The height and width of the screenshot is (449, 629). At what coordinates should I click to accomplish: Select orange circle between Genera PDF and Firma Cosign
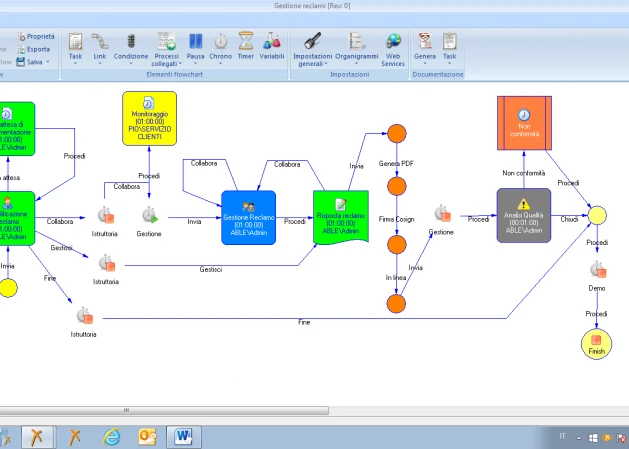[x=397, y=186]
